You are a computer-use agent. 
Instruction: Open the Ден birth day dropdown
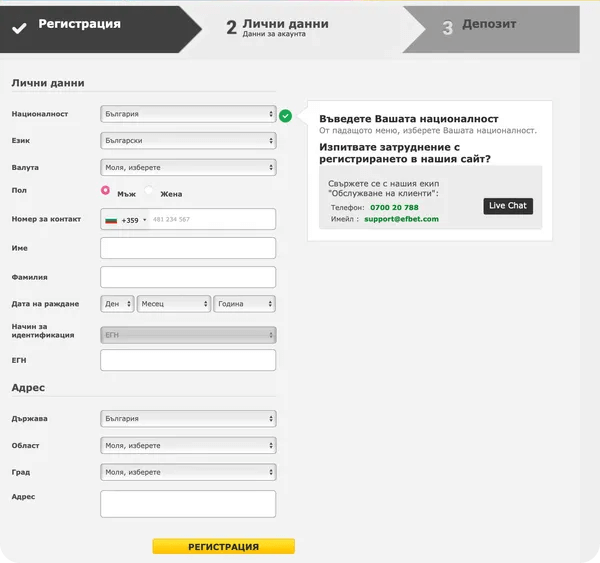point(117,304)
